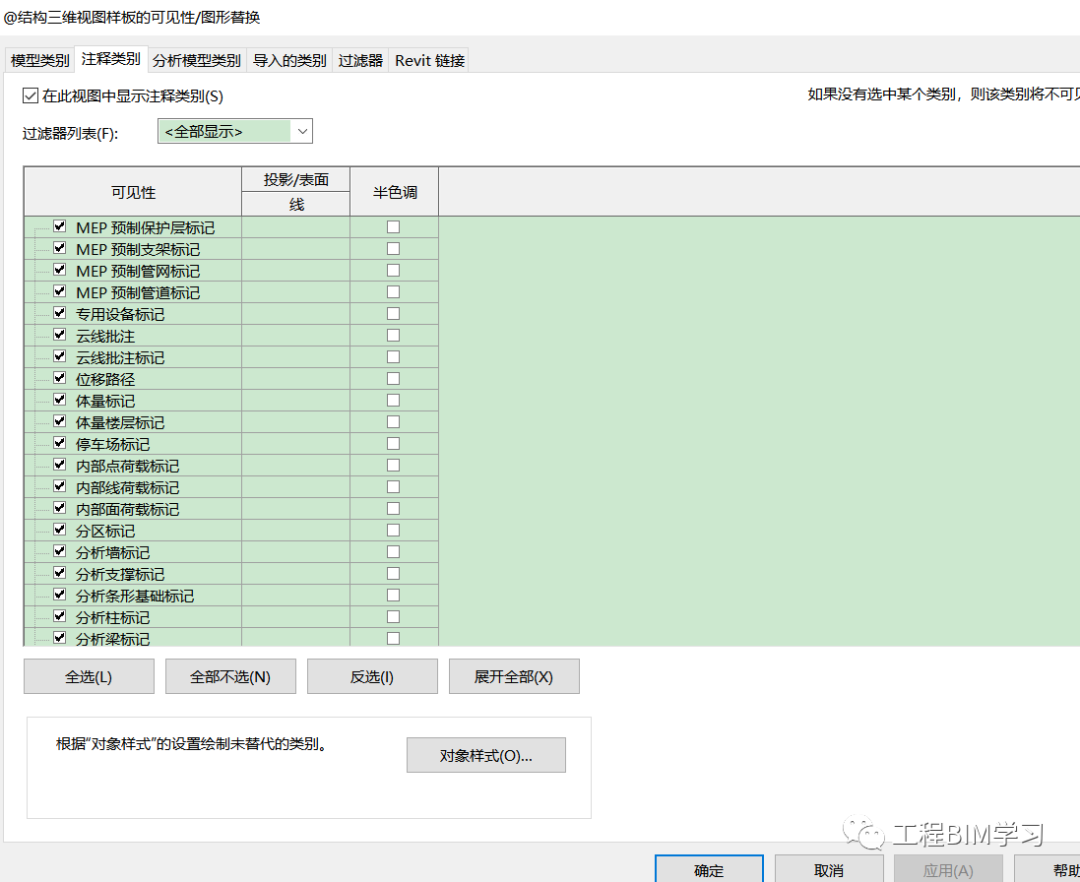Screen dimensions: 1080x882
Task: Toggle visibility of 位移路径
Action: click(59, 378)
